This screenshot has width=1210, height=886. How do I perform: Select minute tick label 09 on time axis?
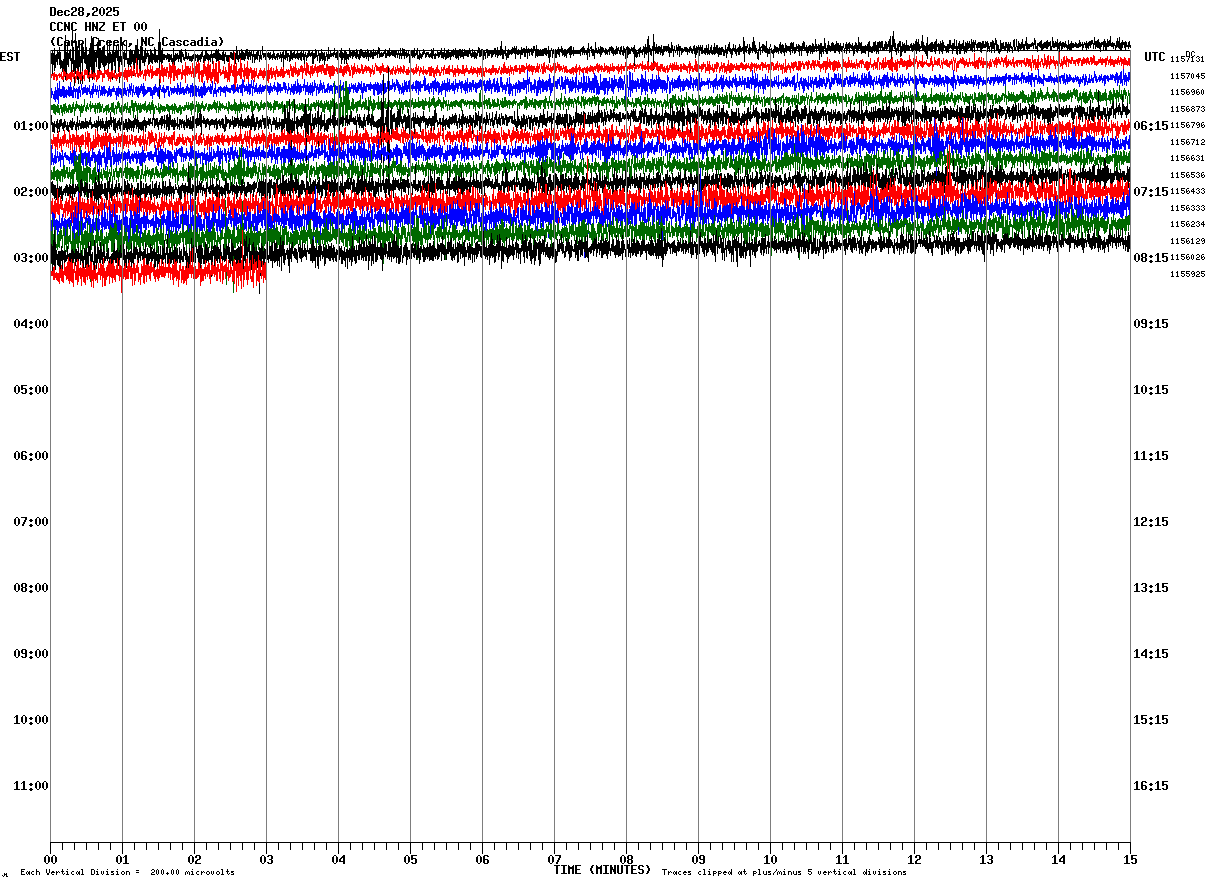(698, 860)
